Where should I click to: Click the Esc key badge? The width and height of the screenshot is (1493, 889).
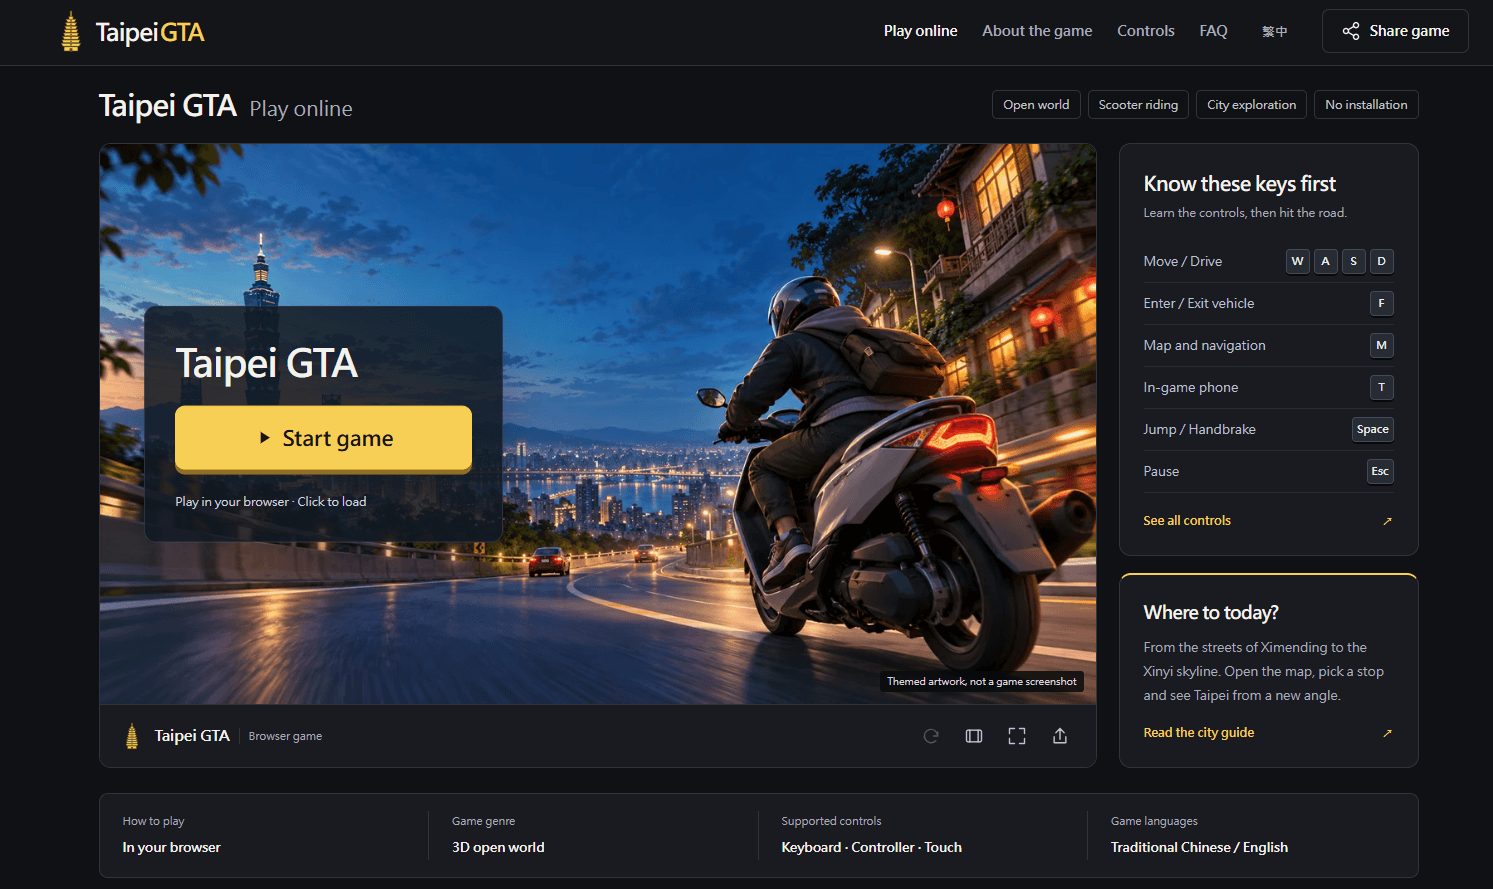(x=1380, y=471)
